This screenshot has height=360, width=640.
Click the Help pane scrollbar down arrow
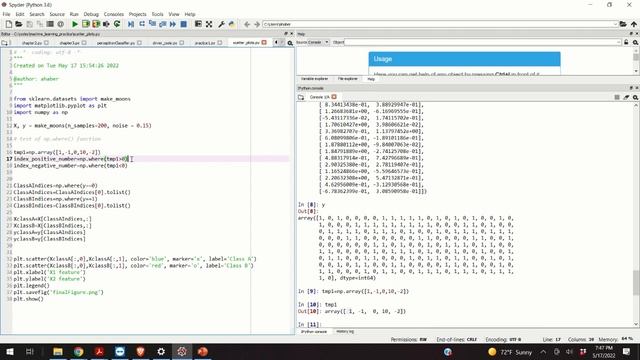(x=636, y=71)
